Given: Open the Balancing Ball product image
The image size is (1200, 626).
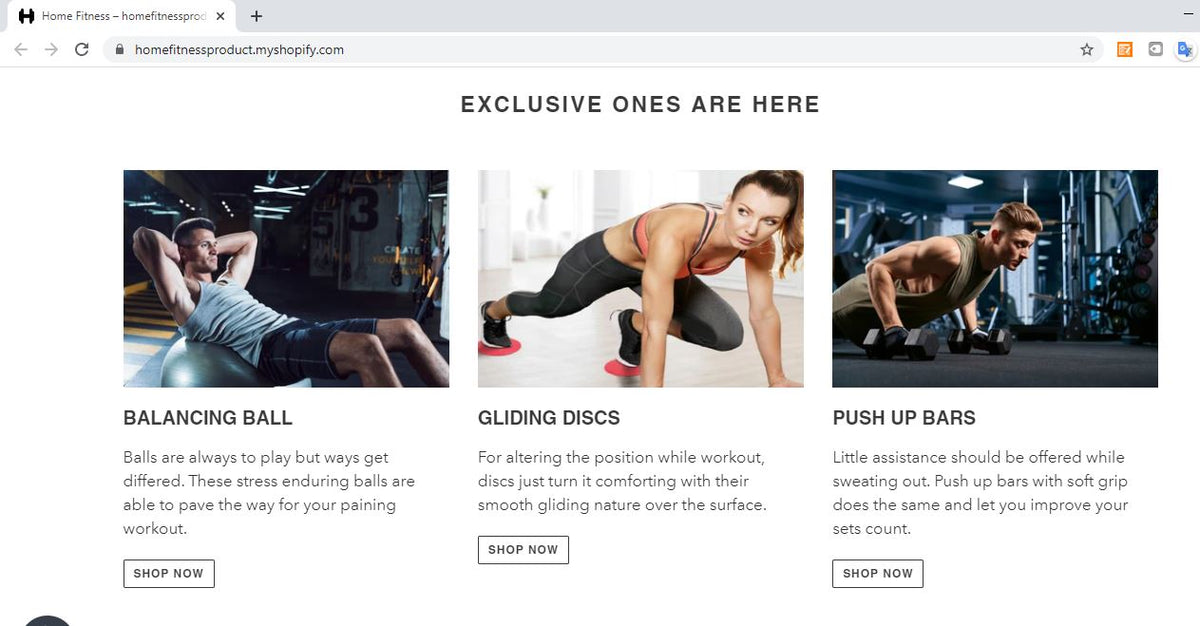Looking at the screenshot, I should pos(286,278).
